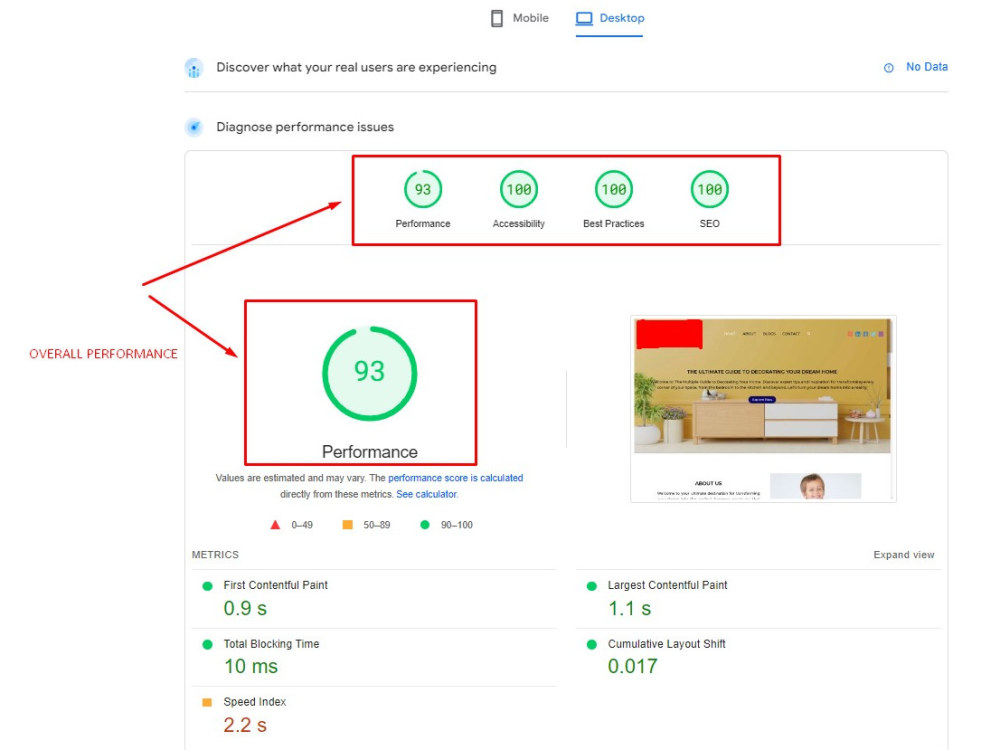Click the Diagnose performance issues icon

click(194, 127)
